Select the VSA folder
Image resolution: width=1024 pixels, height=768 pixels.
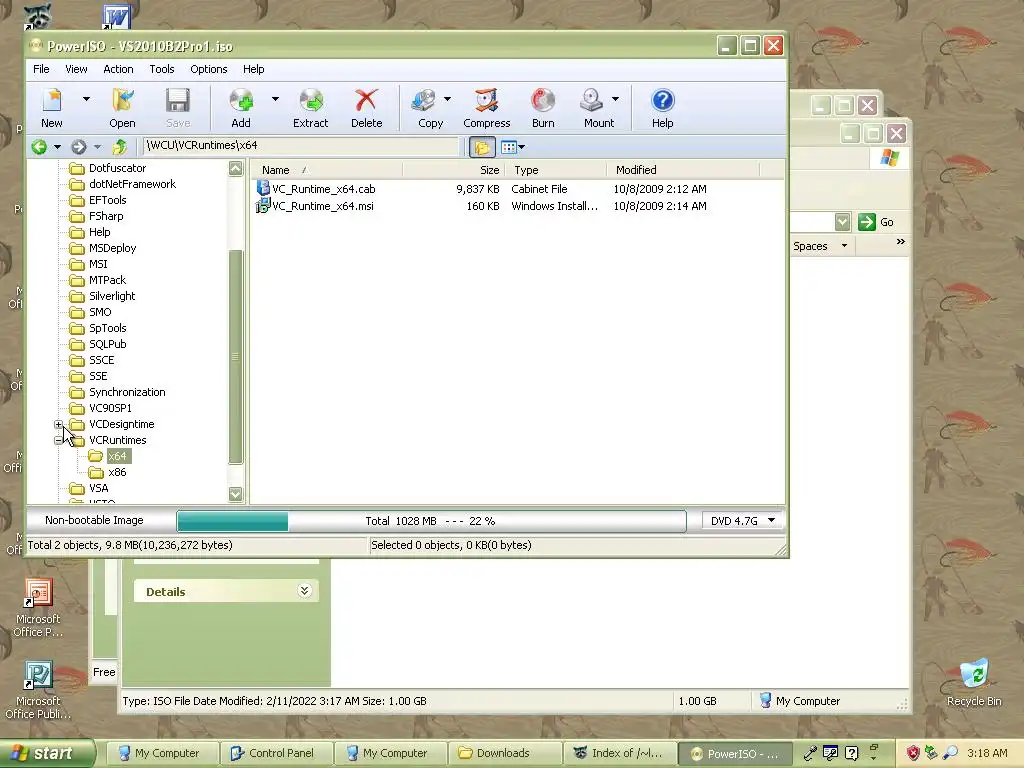98,488
